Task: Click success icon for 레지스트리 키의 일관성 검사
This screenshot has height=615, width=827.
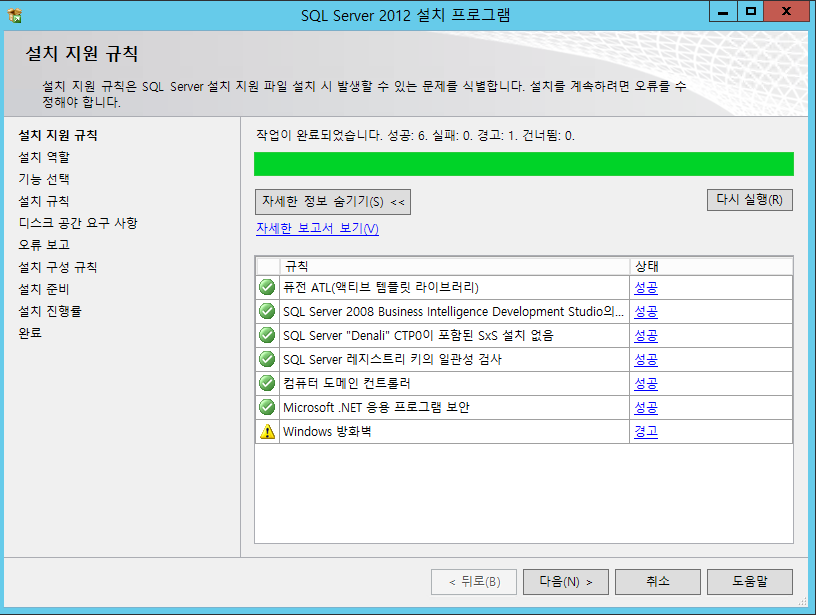Action: [x=267, y=360]
